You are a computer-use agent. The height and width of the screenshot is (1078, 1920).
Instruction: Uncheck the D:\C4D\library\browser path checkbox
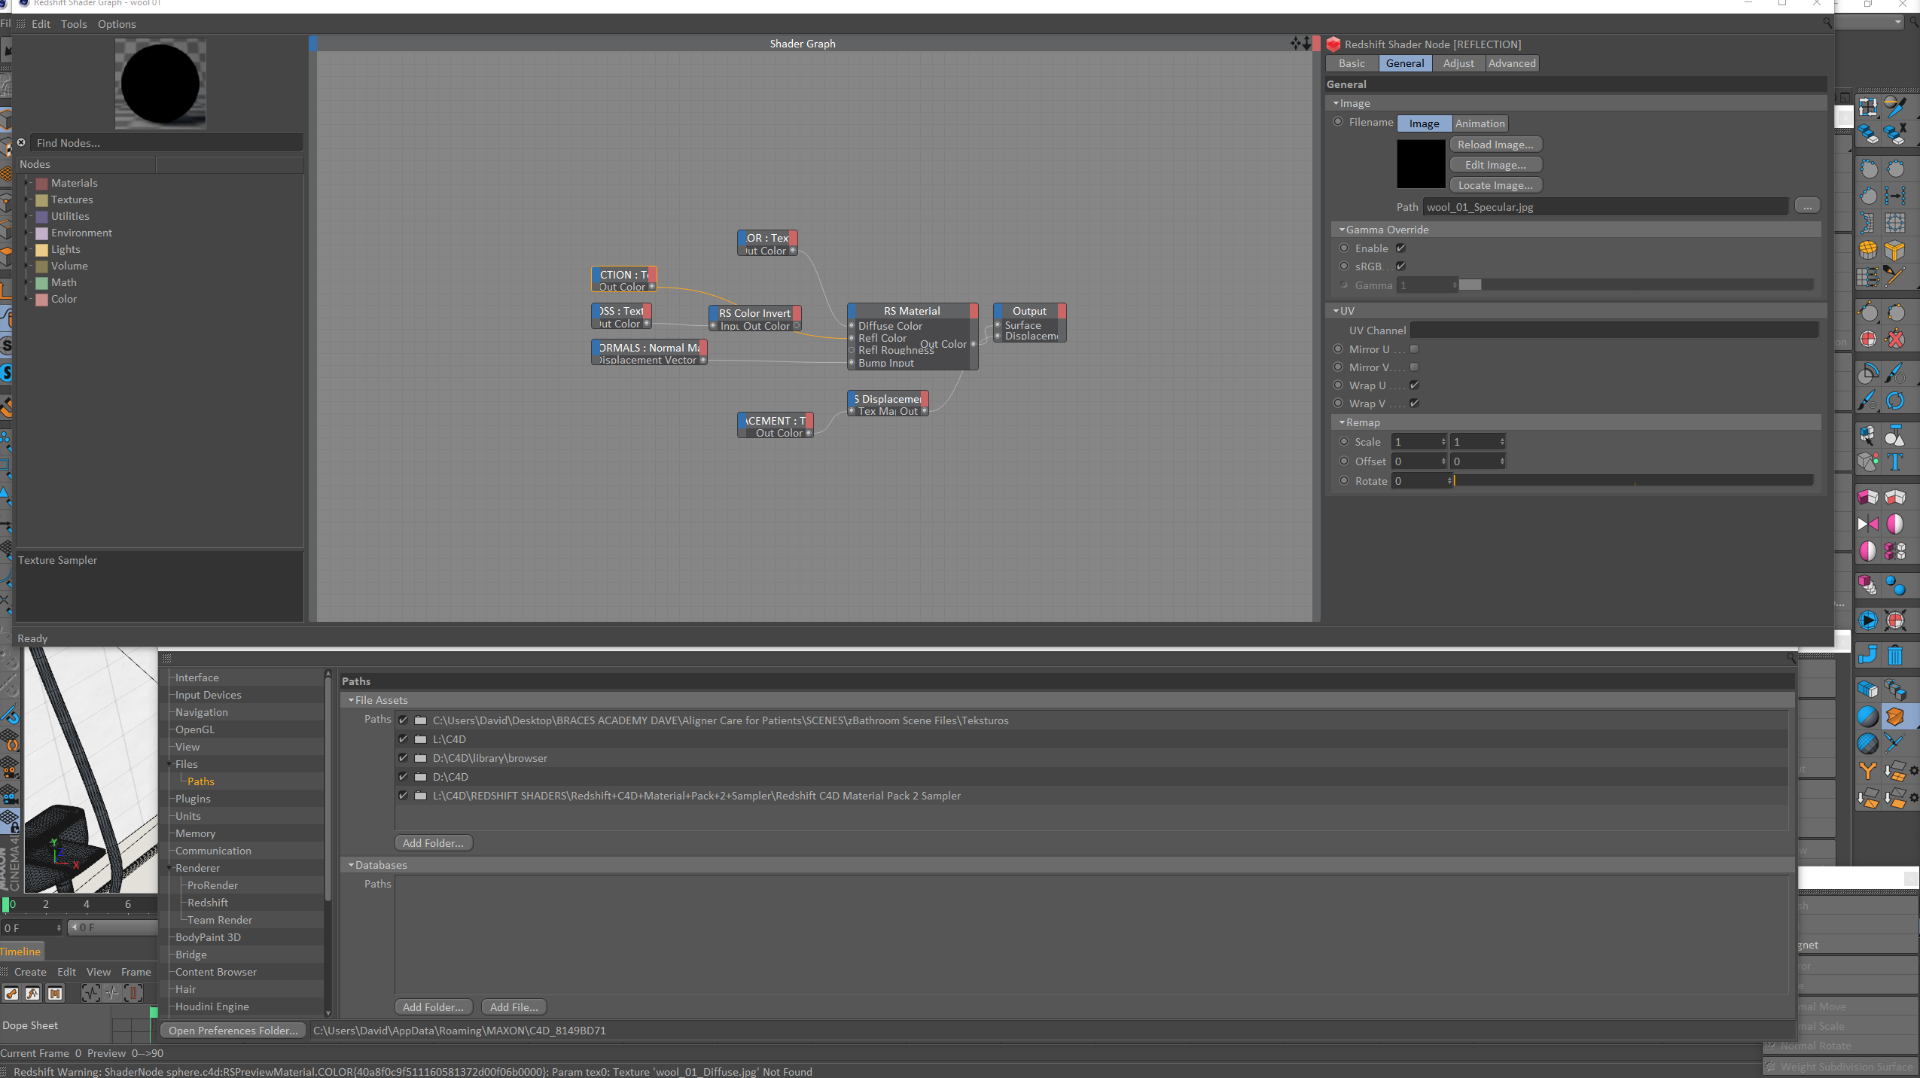[x=403, y=758]
